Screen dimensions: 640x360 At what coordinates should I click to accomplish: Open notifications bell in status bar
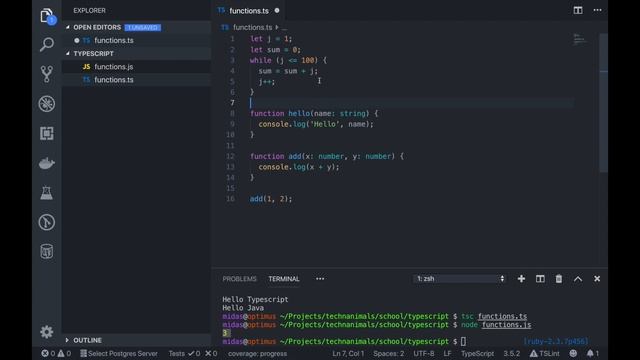[593, 353]
